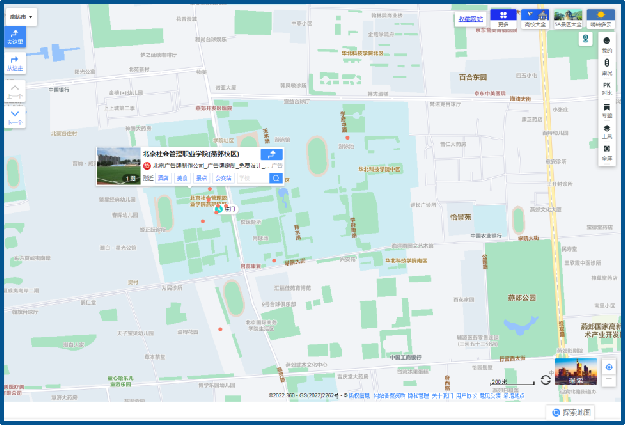Click the PK compare tool in right toolbar
Viewport: 626px width, 425px height.
[x=607, y=87]
